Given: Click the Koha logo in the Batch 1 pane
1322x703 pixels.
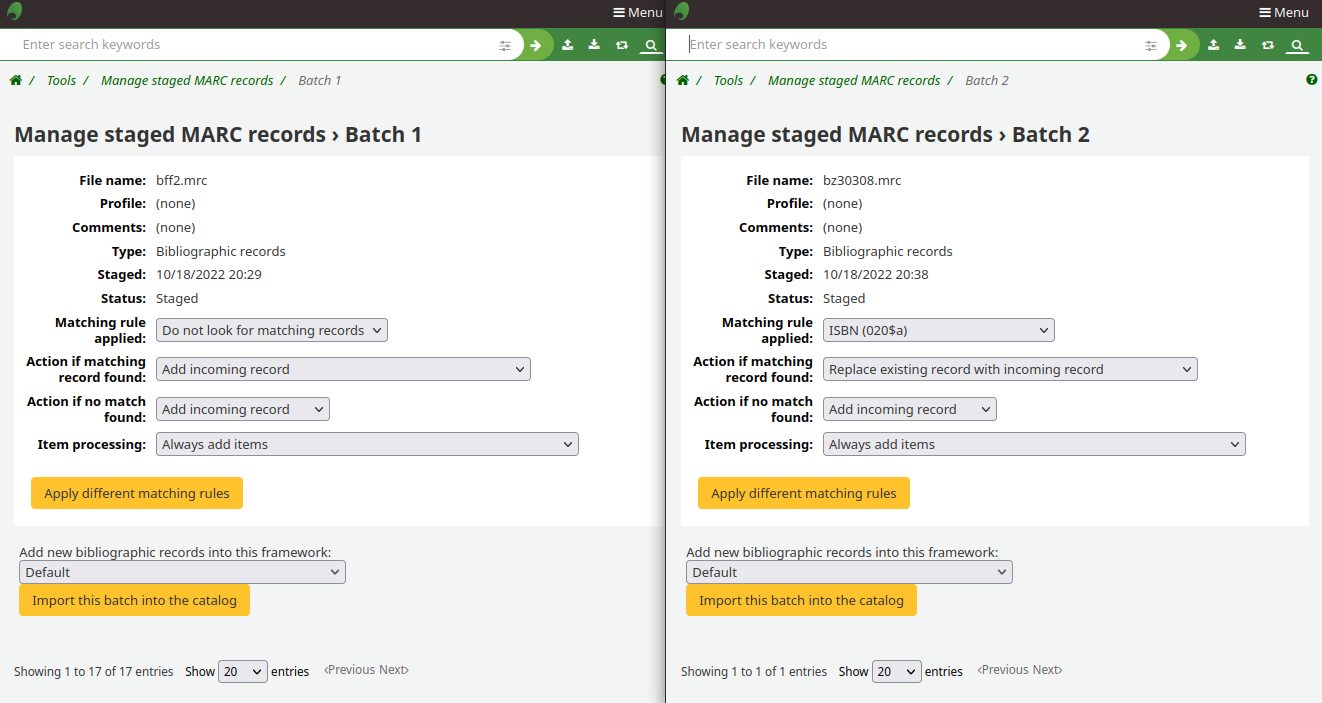Looking at the screenshot, I should (x=15, y=12).
